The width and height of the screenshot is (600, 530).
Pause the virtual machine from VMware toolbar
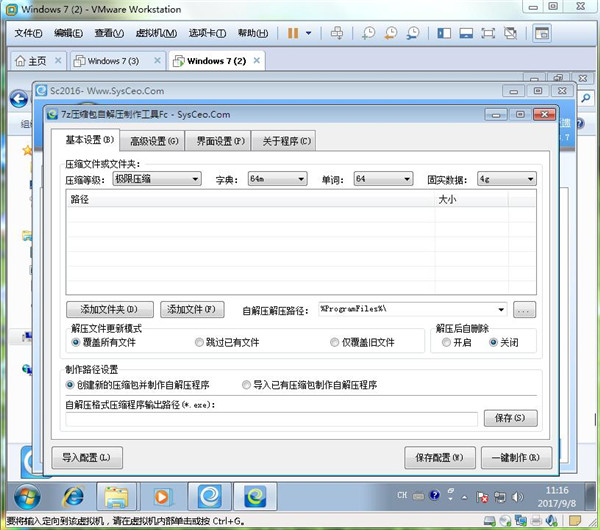pos(293,33)
